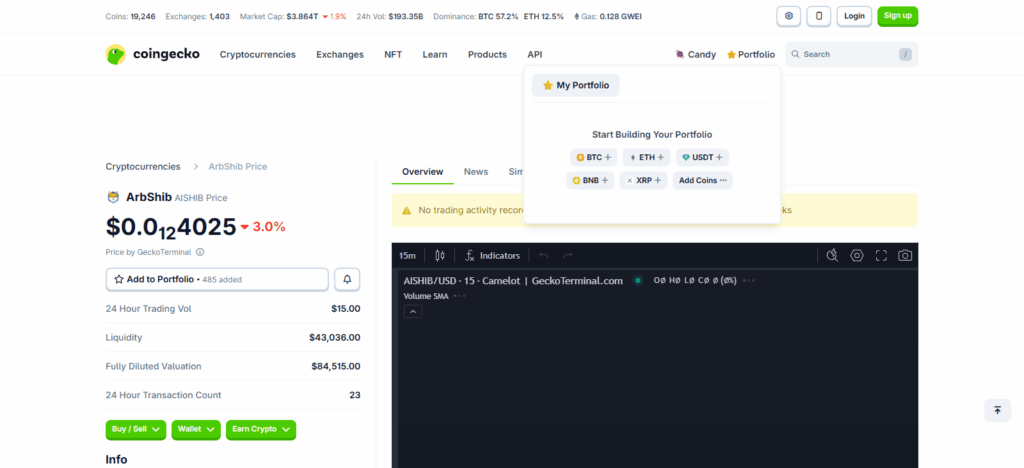The height and width of the screenshot is (468, 1024).
Task: Add BTC to the portfolio
Action: (x=594, y=157)
